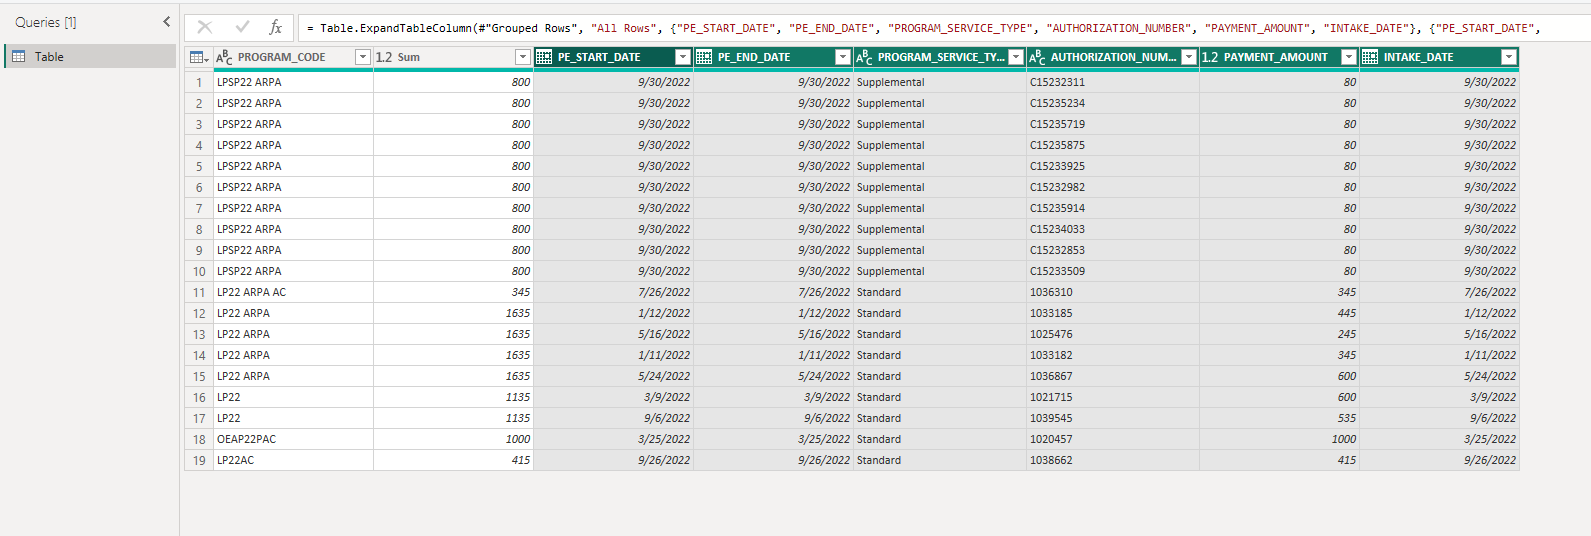Click authorization cell C15232982

pos(1113,187)
